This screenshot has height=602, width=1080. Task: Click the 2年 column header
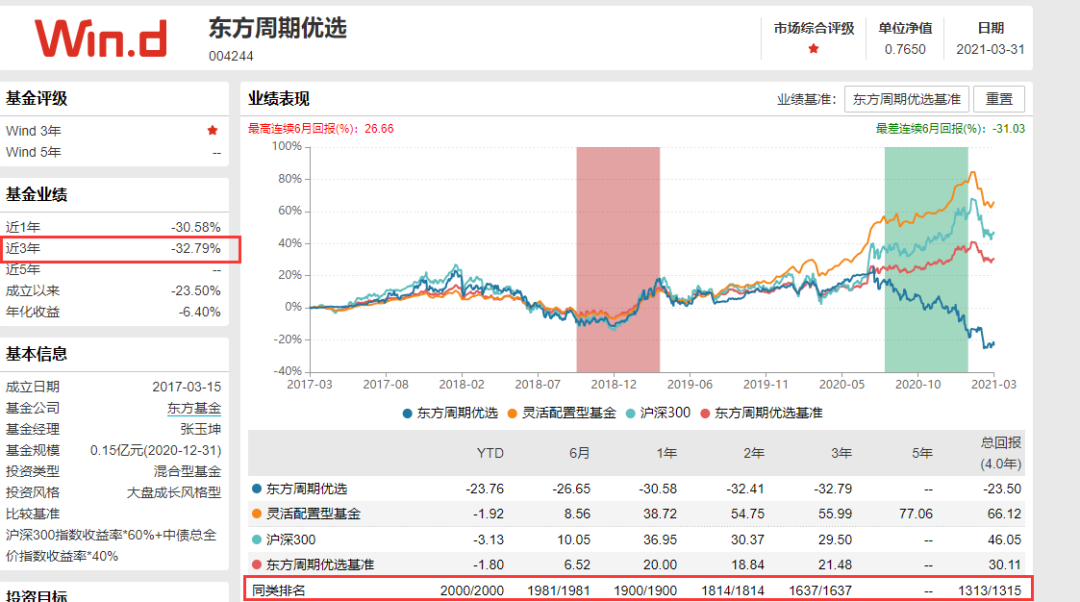coord(754,453)
